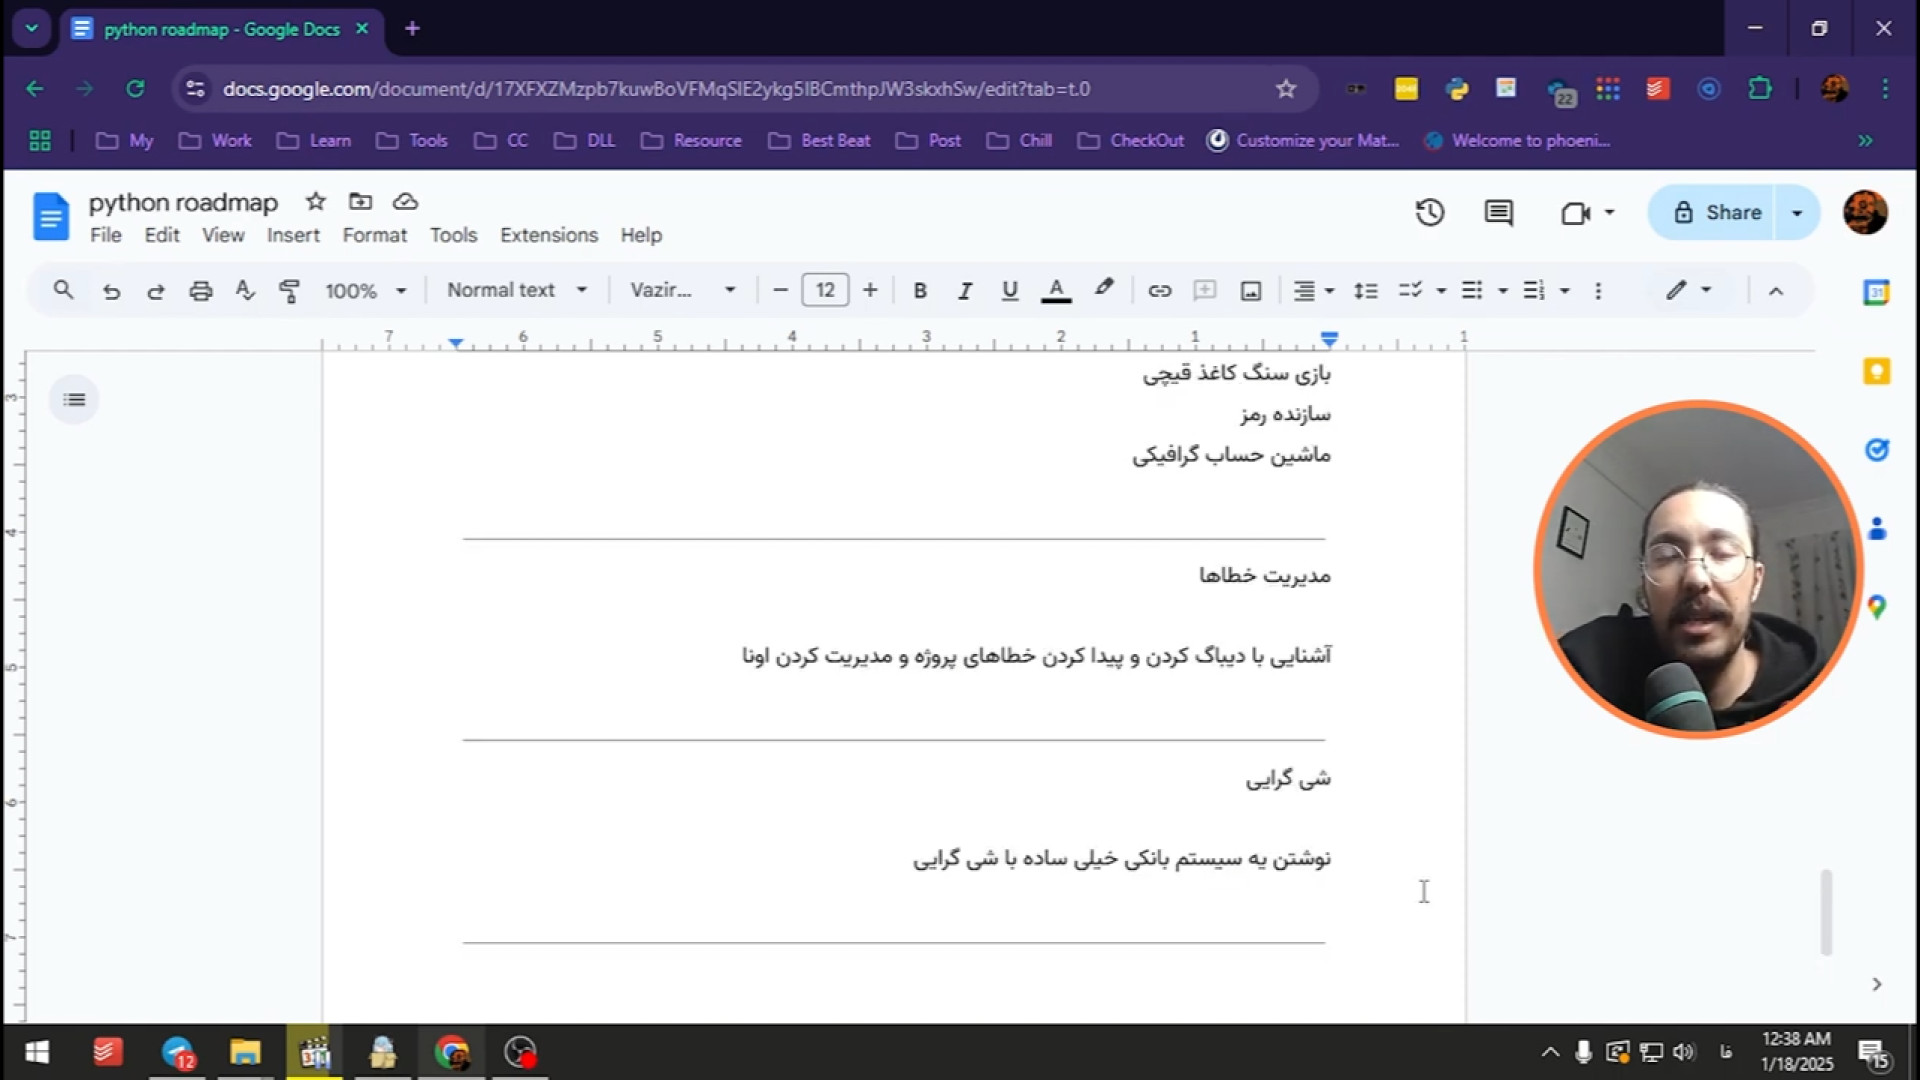Open File Explorer from the taskbar
This screenshot has height=1080, width=1920.
point(245,1052)
